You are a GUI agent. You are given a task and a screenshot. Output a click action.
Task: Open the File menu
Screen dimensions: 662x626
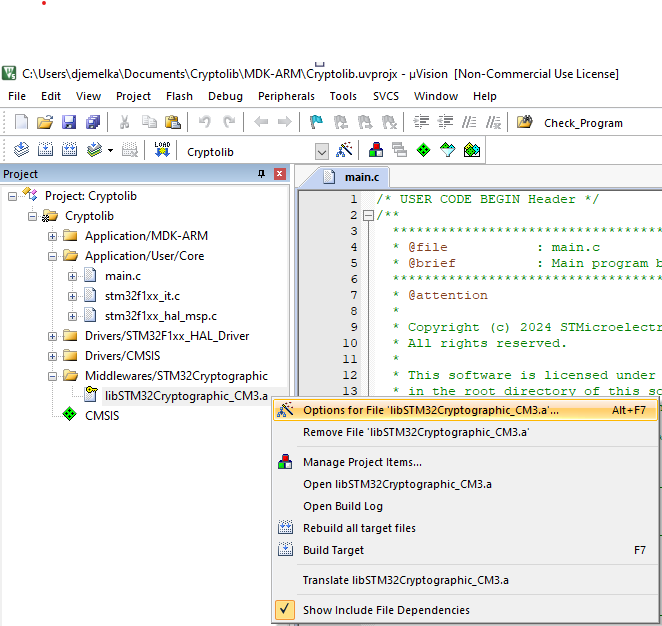pyautogui.click(x=17, y=96)
